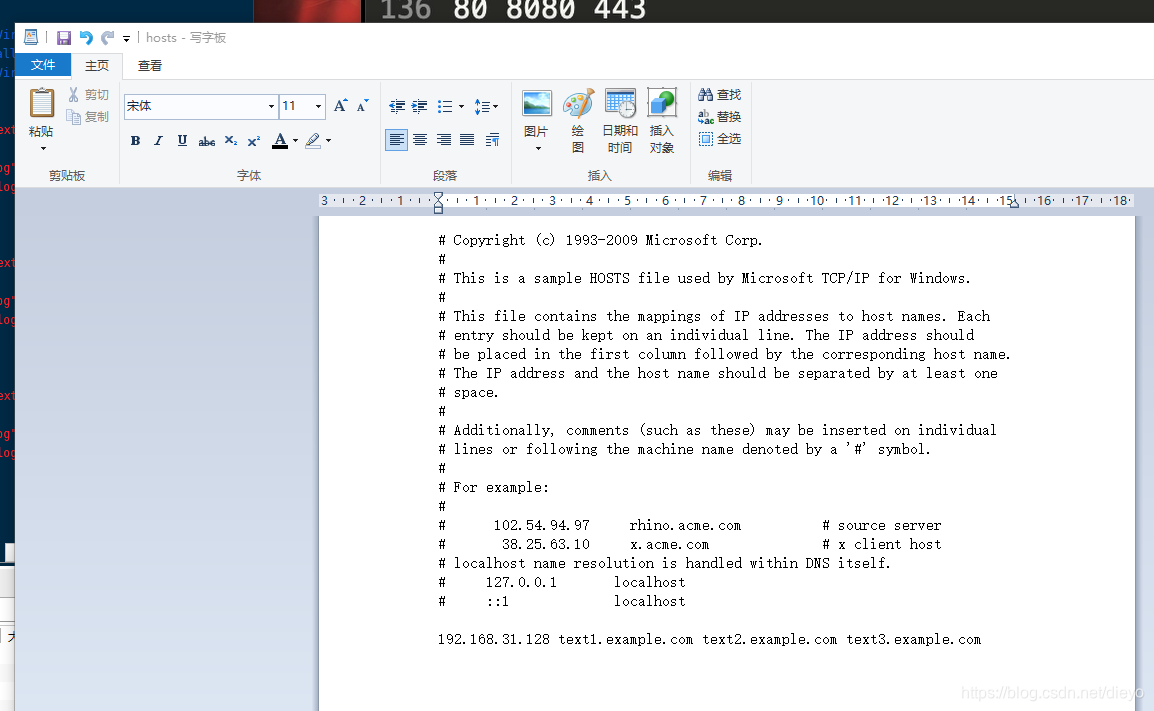Click the font size field showing 11
The image size is (1154, 711).
tap(297, 106)
